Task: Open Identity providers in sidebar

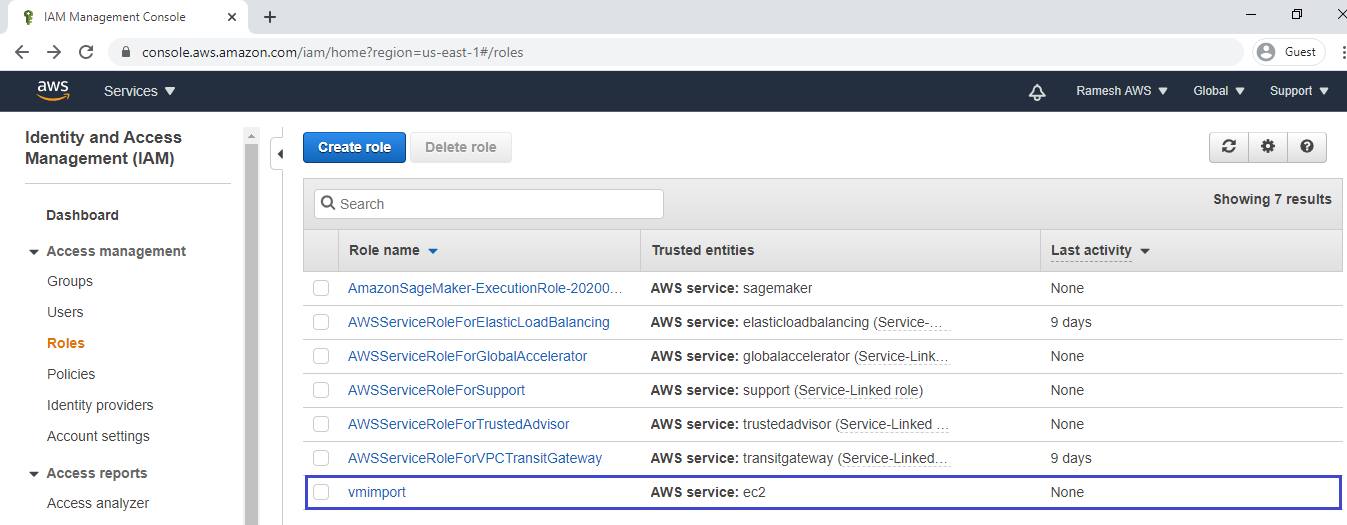Action: click(x=100, y=405)
